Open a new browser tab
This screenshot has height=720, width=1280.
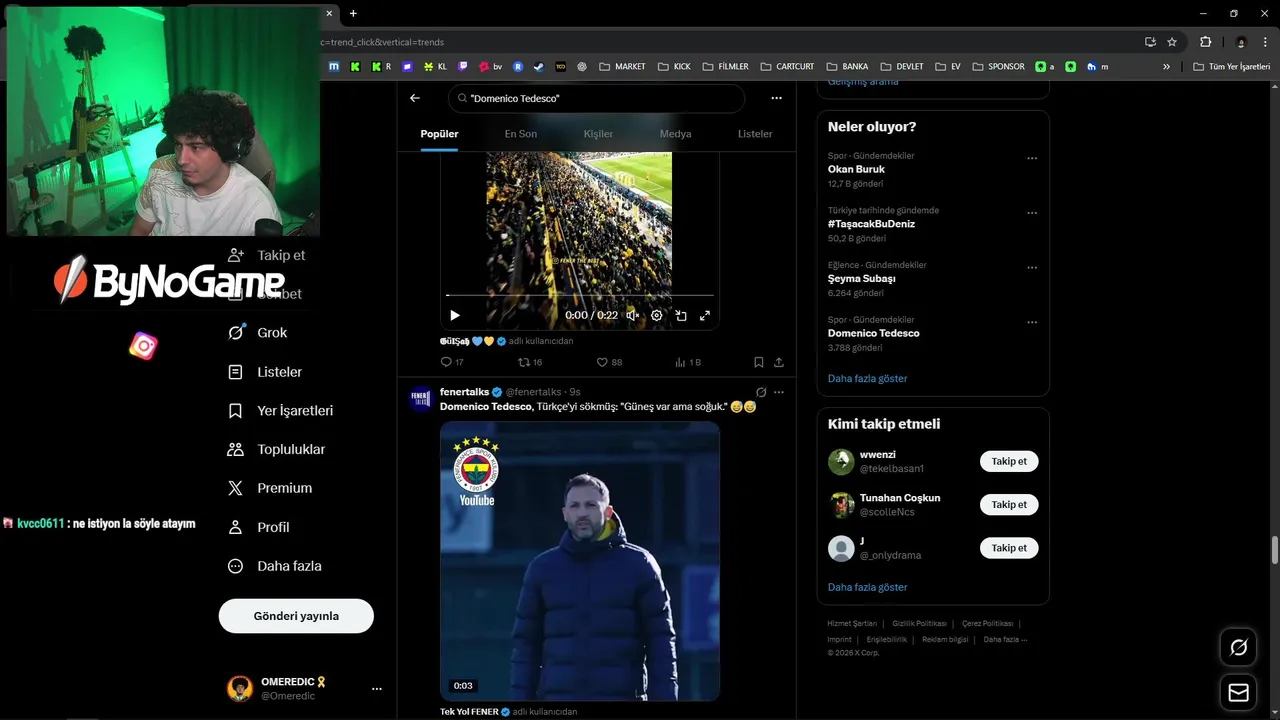(353, 13)
